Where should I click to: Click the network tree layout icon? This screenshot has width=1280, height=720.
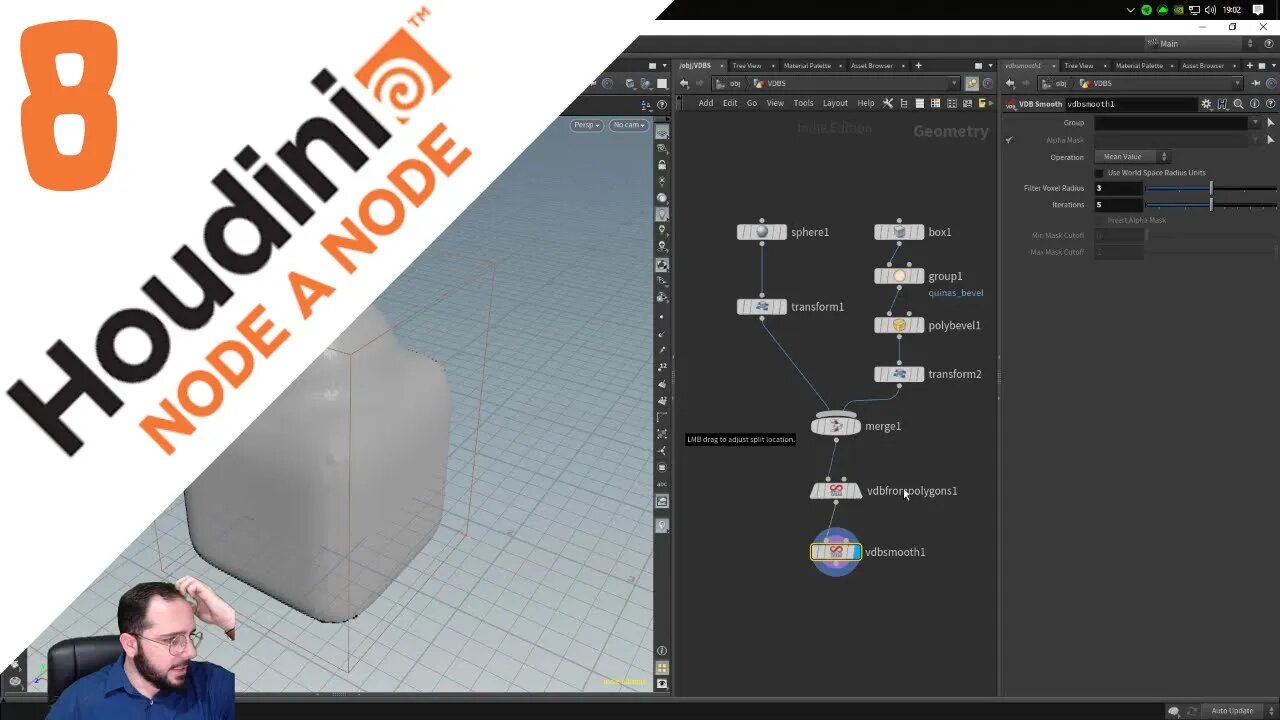click(905, 103)
